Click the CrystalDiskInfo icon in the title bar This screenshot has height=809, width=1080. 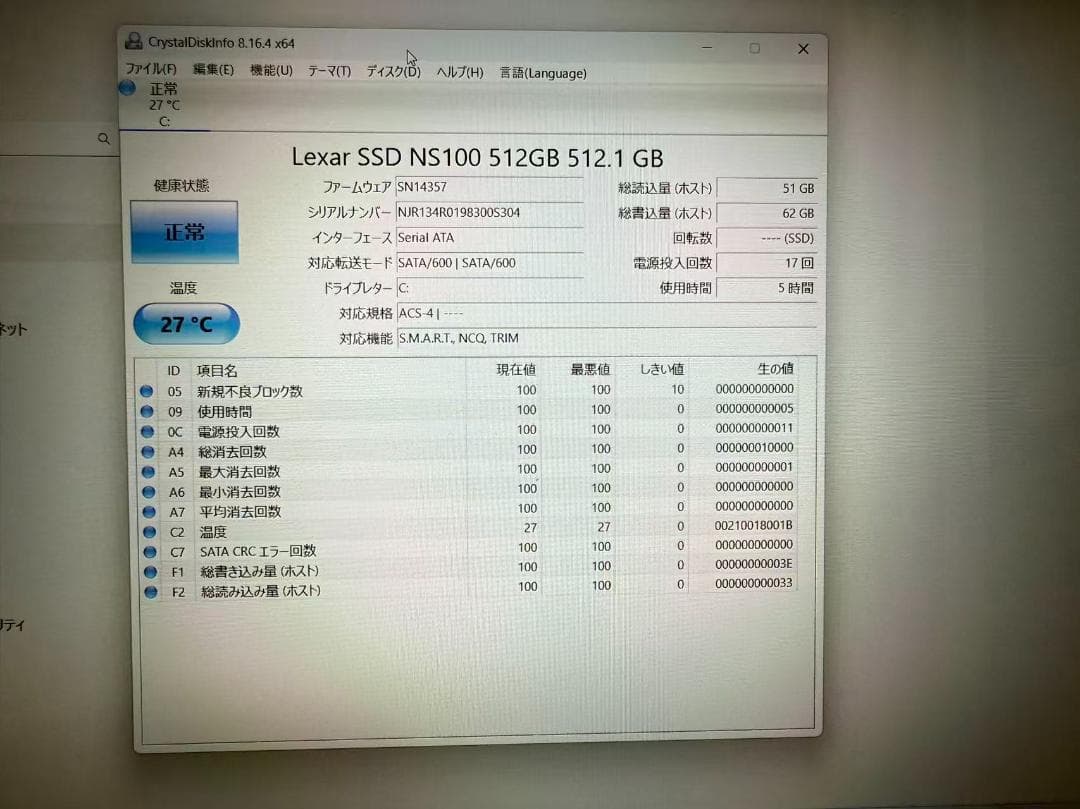click(x=134, y=40)
